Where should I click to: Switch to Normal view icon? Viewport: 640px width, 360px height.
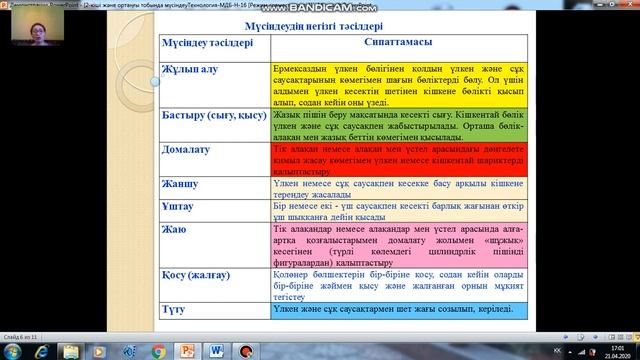point(611,337)
